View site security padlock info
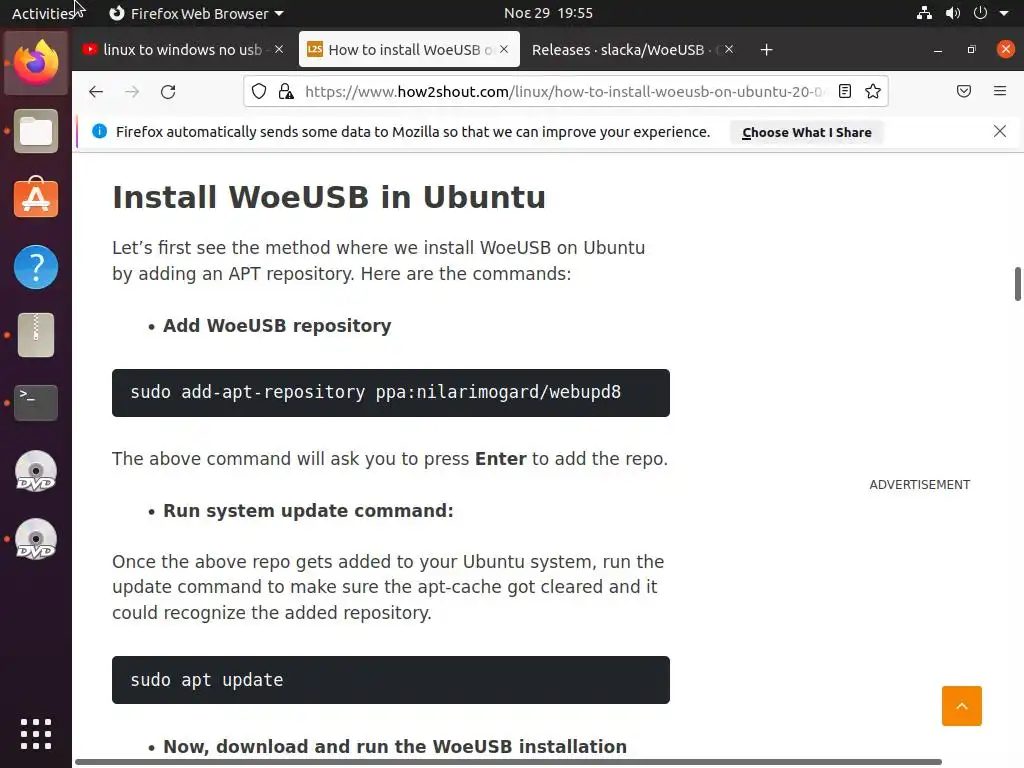1024x768 pixels. 285,91
